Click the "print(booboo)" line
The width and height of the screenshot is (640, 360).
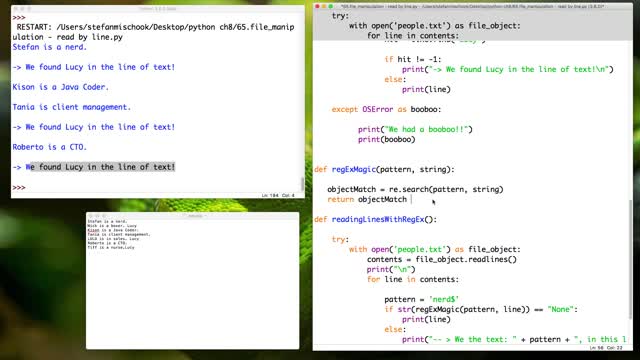click(387, 139)
